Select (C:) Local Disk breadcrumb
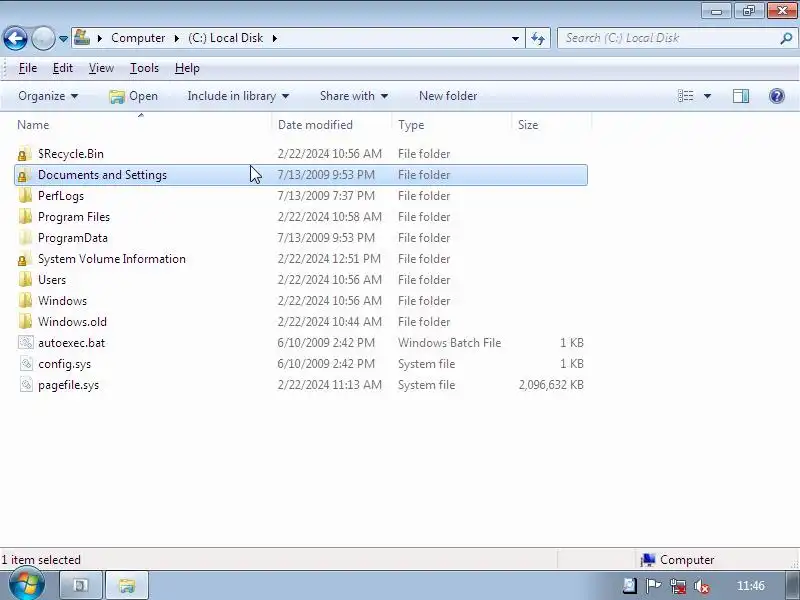Screen dimensions: 800x600 click(226, 38)
